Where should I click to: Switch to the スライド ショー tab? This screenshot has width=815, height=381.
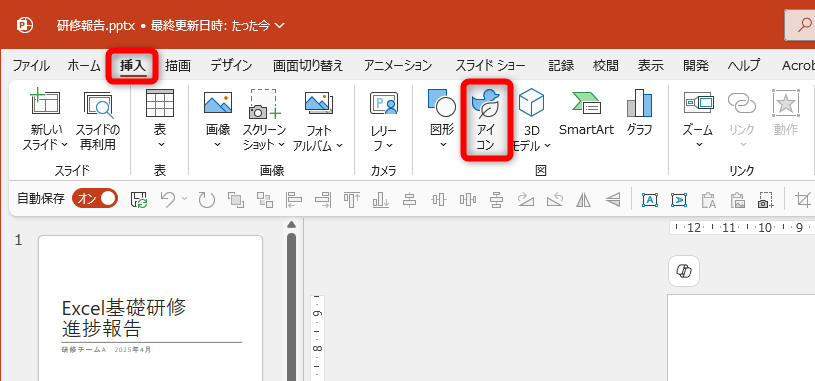coord(490,65)
